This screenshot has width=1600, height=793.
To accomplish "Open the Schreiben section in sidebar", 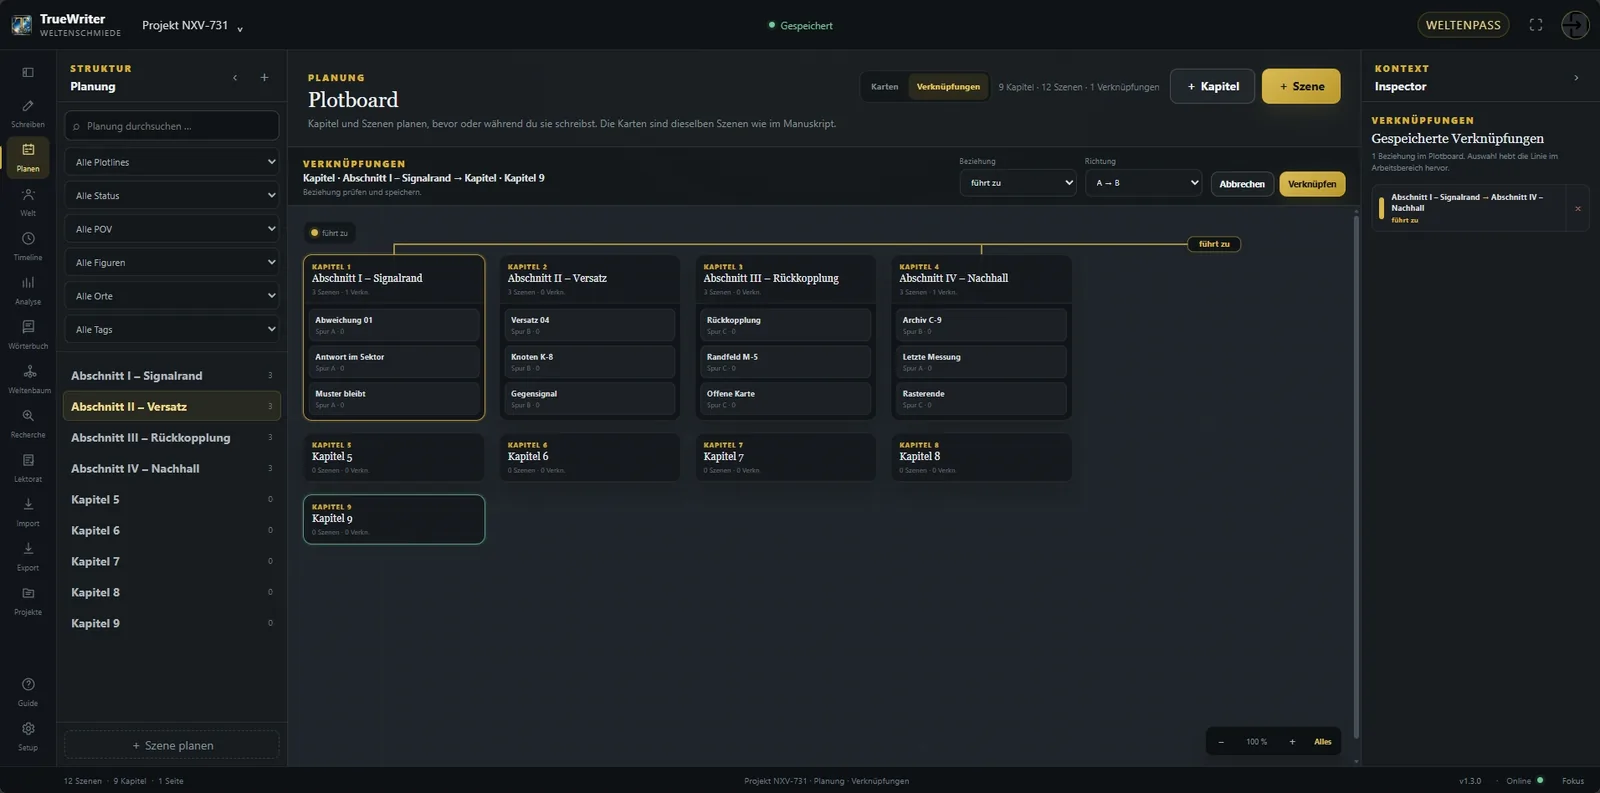I will [28, 114].
